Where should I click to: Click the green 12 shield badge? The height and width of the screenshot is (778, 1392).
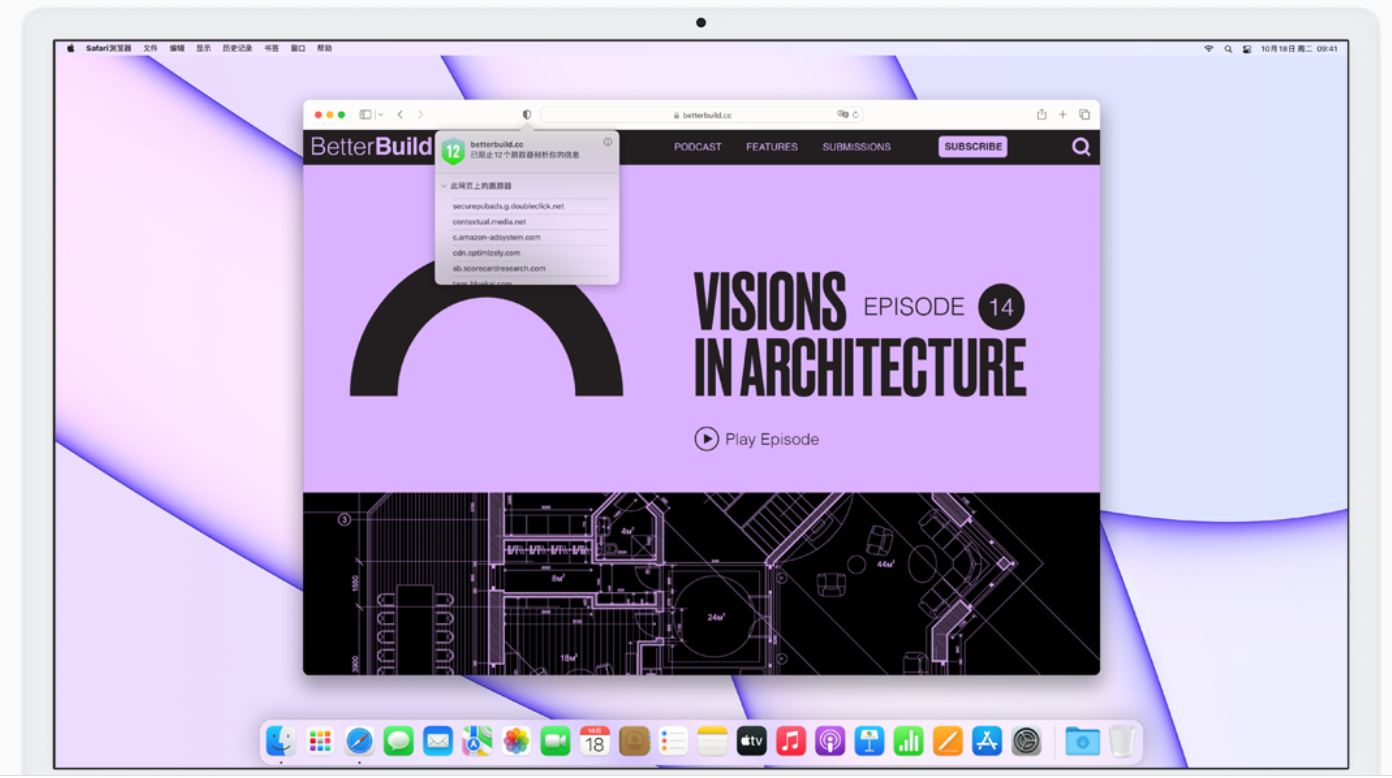(453, 152)
